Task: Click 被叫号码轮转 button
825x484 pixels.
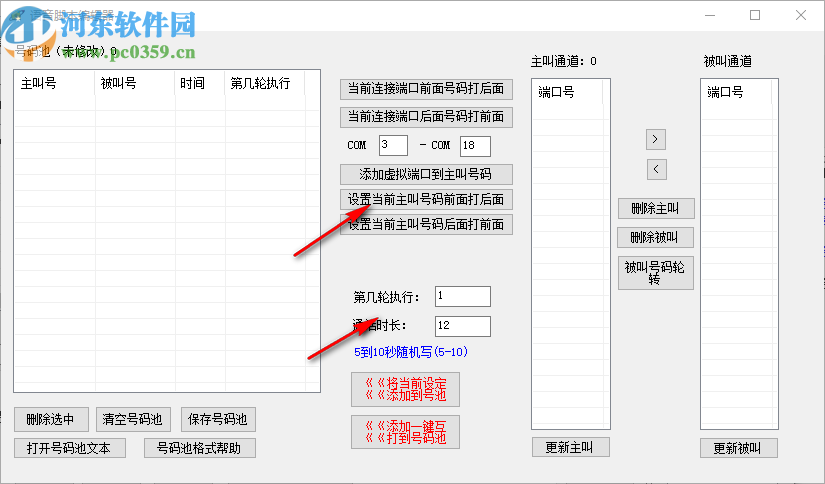Action: click(656, 273)
